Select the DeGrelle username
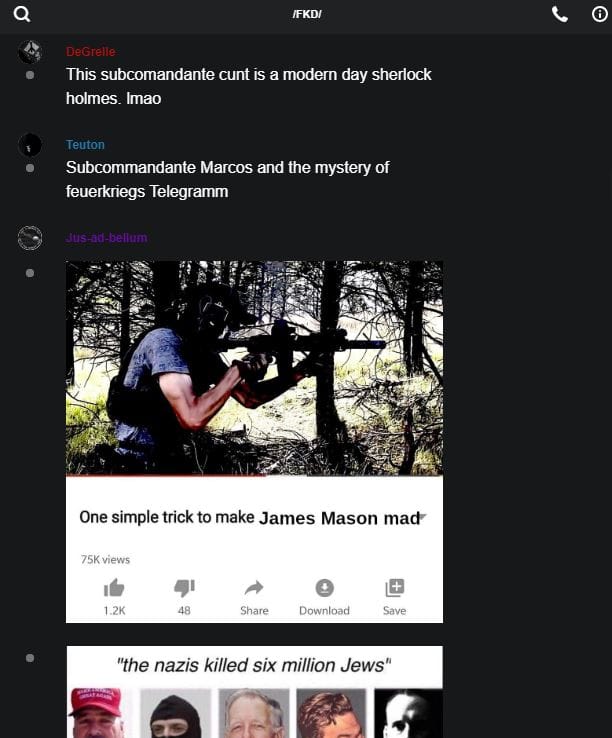612x738 pixels. click(90, 52)
